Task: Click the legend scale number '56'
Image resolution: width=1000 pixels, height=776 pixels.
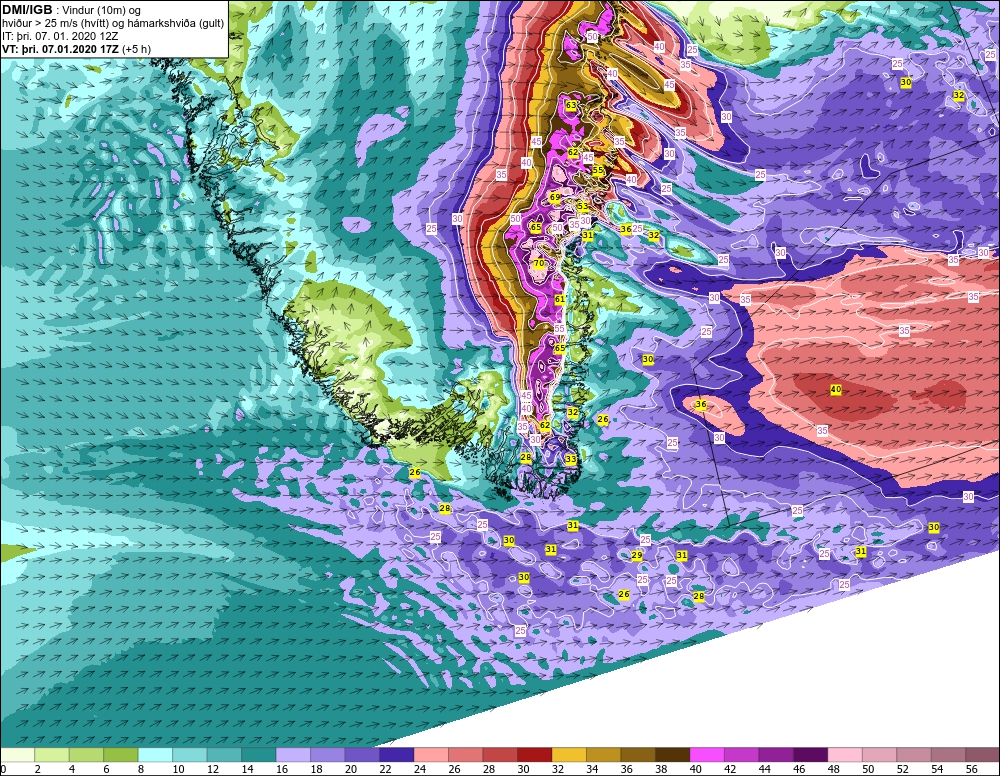Action: click(x=971, y=770)
